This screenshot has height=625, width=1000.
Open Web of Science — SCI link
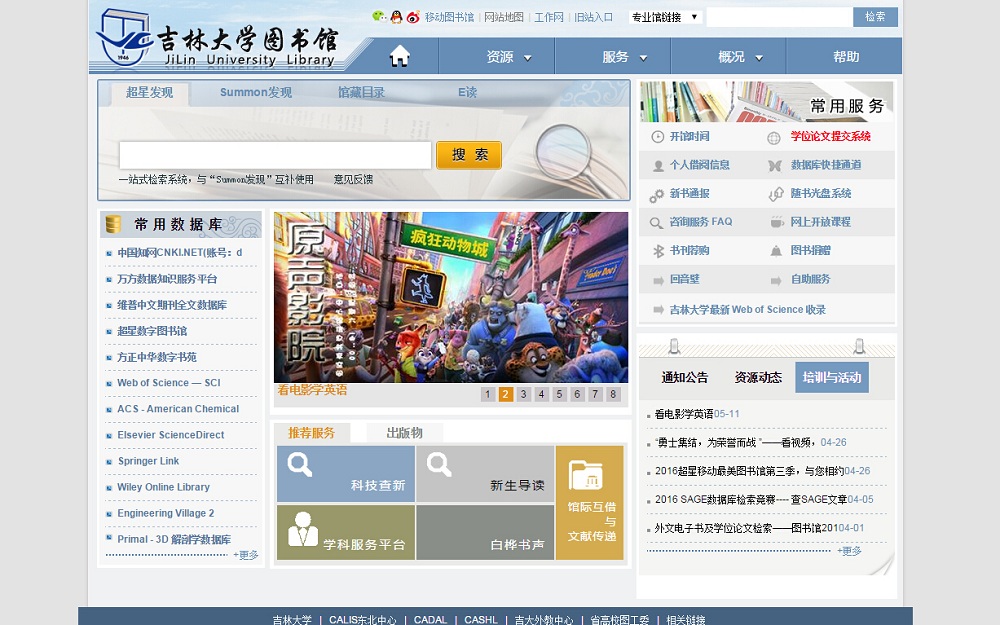coord(168,383)
